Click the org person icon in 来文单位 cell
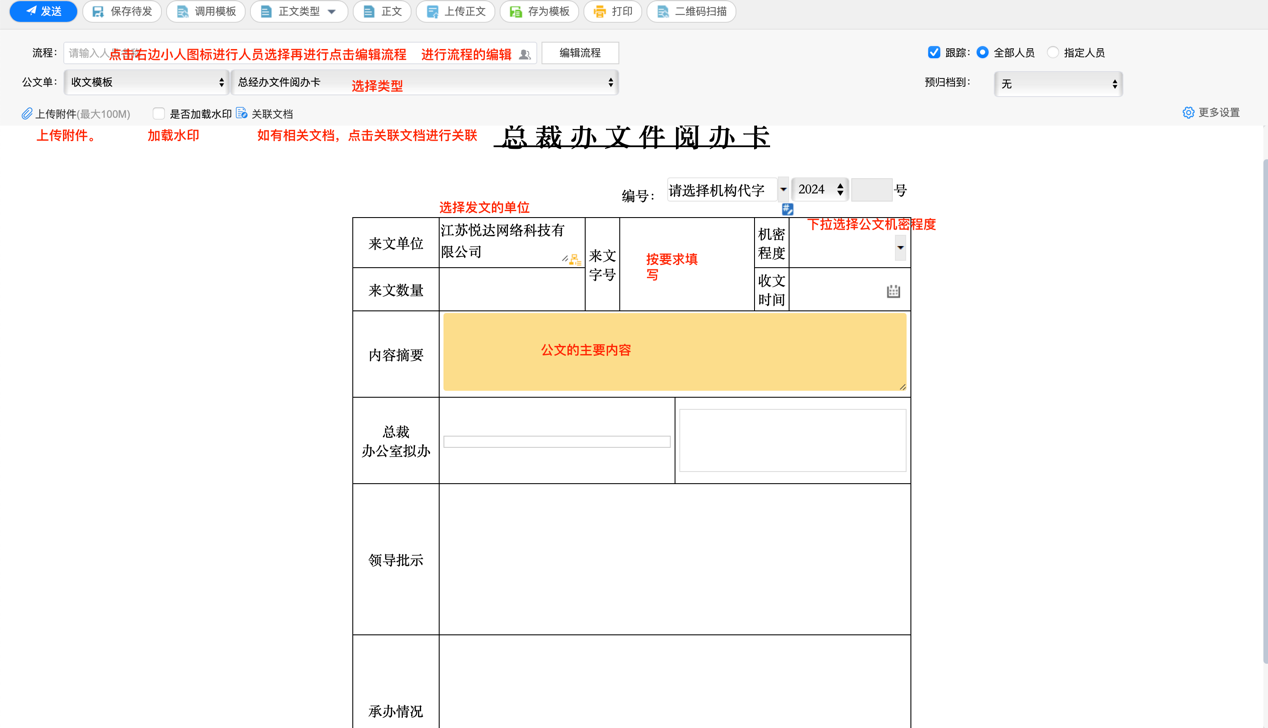Screen dimensions: 1268x728 pos(574,261)
